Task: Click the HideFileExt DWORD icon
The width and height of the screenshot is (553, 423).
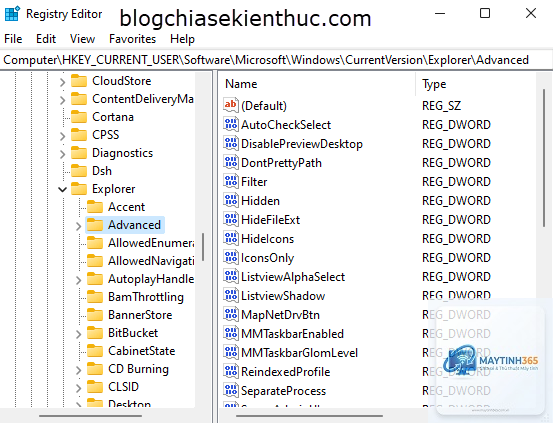Action: click(231, 220)
